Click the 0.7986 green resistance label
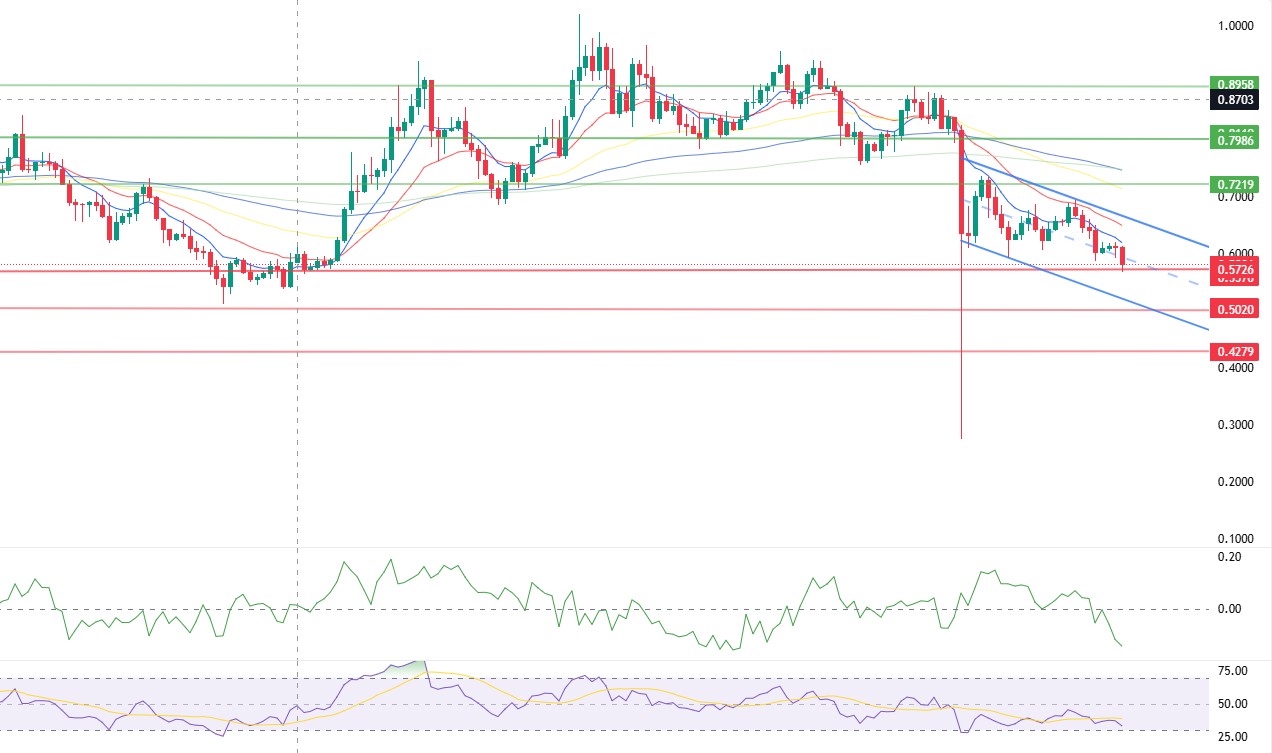Image resolution: width=1272 pixels, height=753 pixels. point(1234,141)
